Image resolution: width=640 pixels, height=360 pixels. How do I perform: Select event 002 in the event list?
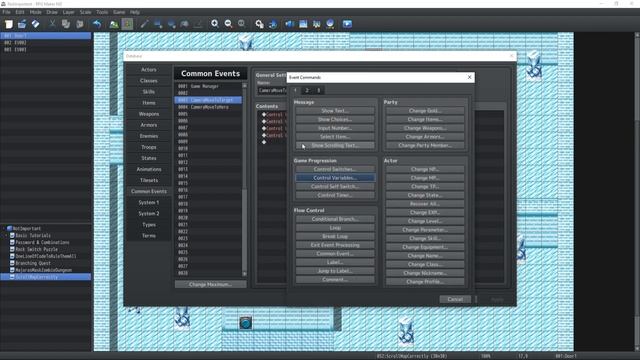pos(46,42)
